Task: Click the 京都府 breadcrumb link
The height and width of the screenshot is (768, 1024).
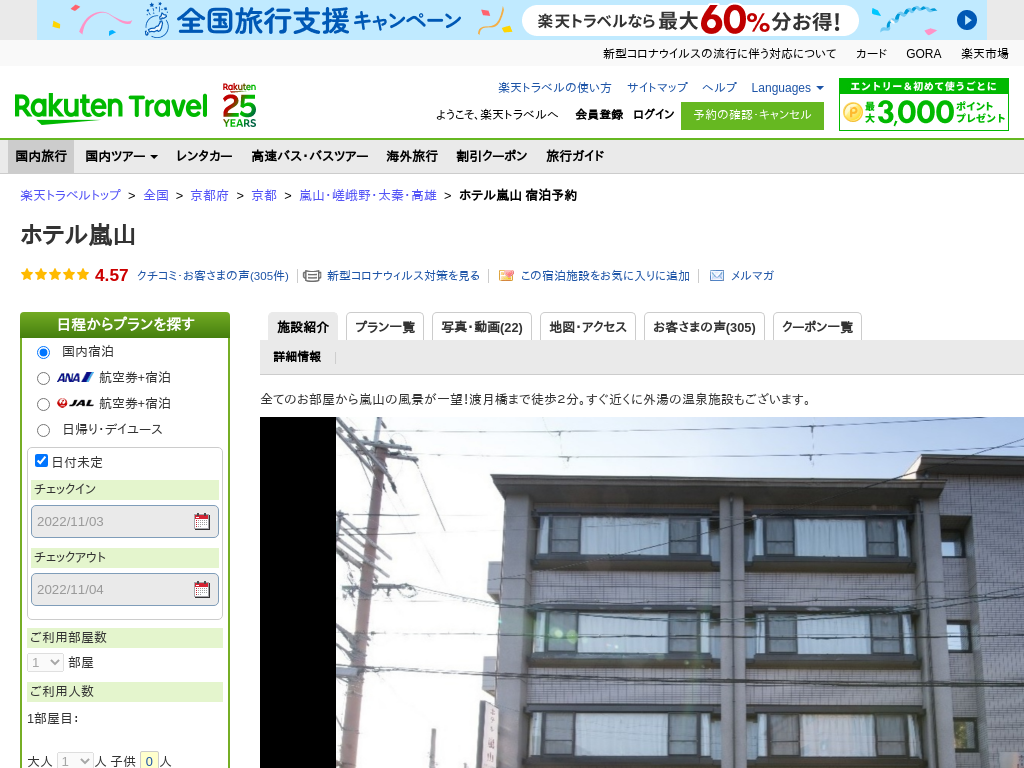Action: [210, 195]
